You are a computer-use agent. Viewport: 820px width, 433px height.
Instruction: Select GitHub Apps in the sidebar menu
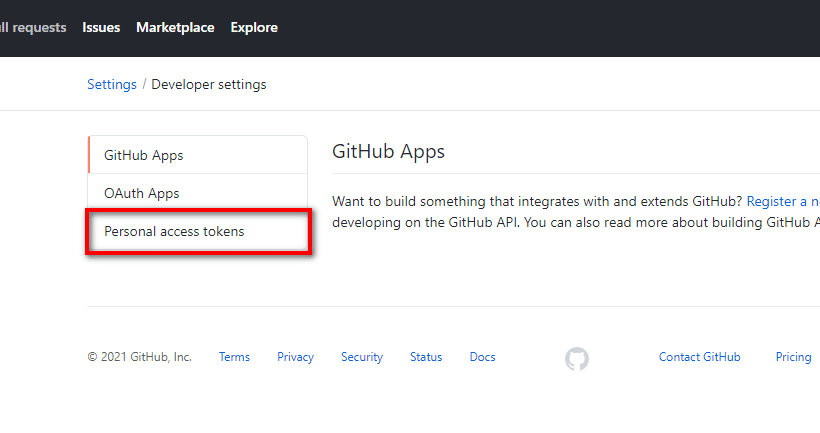144,155
